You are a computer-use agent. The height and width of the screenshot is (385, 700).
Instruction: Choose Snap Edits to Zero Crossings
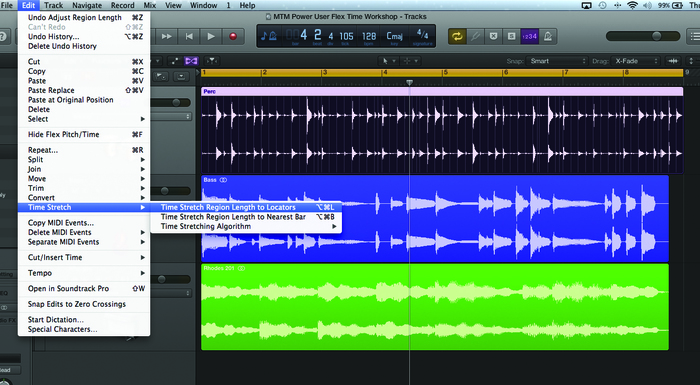point(84,304)
